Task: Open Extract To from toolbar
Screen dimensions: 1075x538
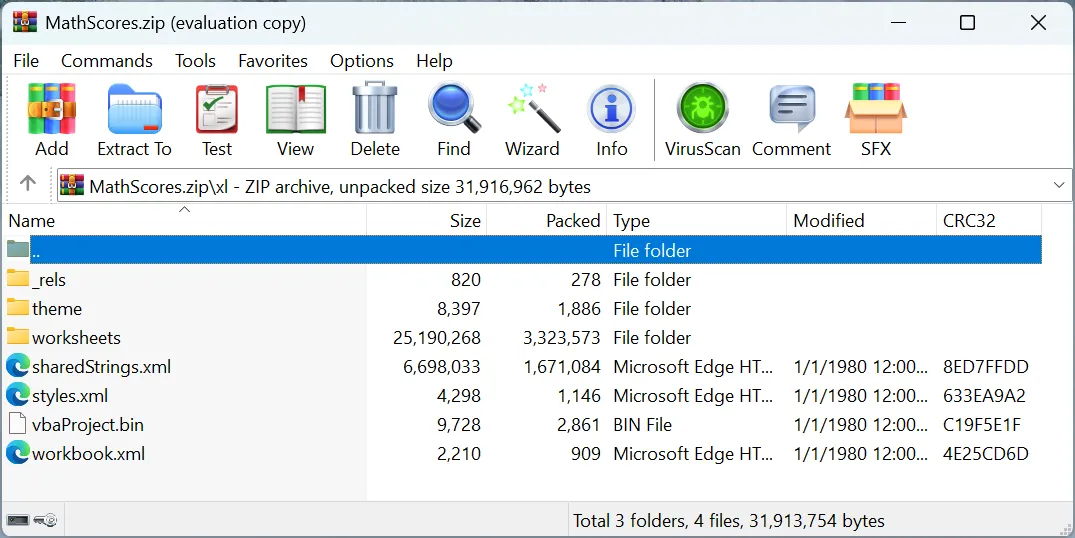Action: point(134,108)
